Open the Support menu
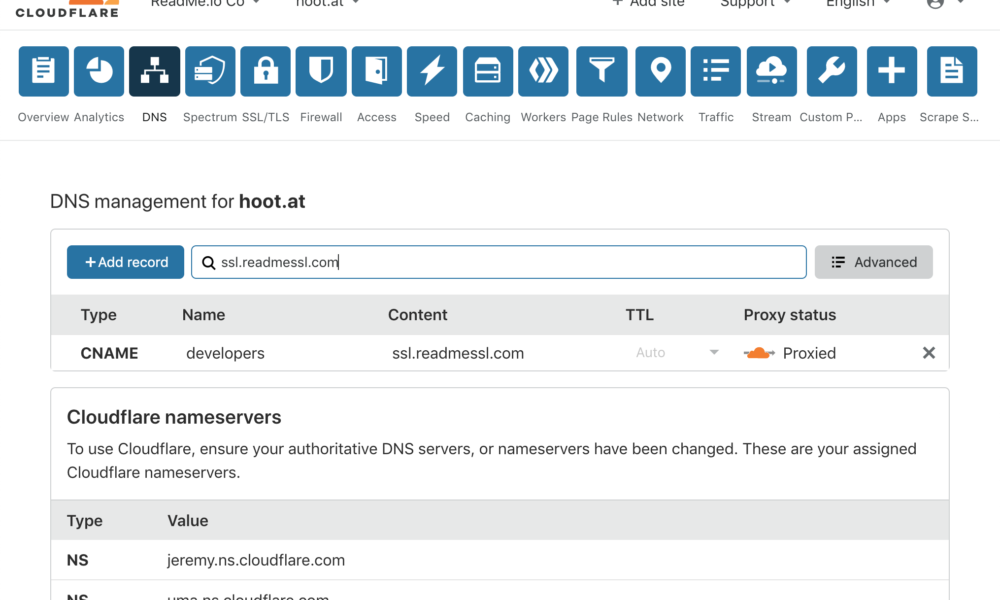 (x=755, y=4)
